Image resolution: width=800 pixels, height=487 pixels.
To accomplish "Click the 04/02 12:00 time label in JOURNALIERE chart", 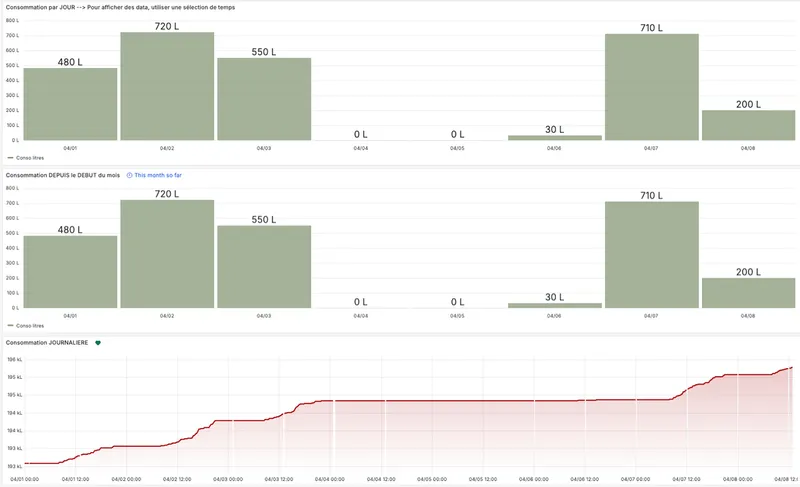I will 177,479.
